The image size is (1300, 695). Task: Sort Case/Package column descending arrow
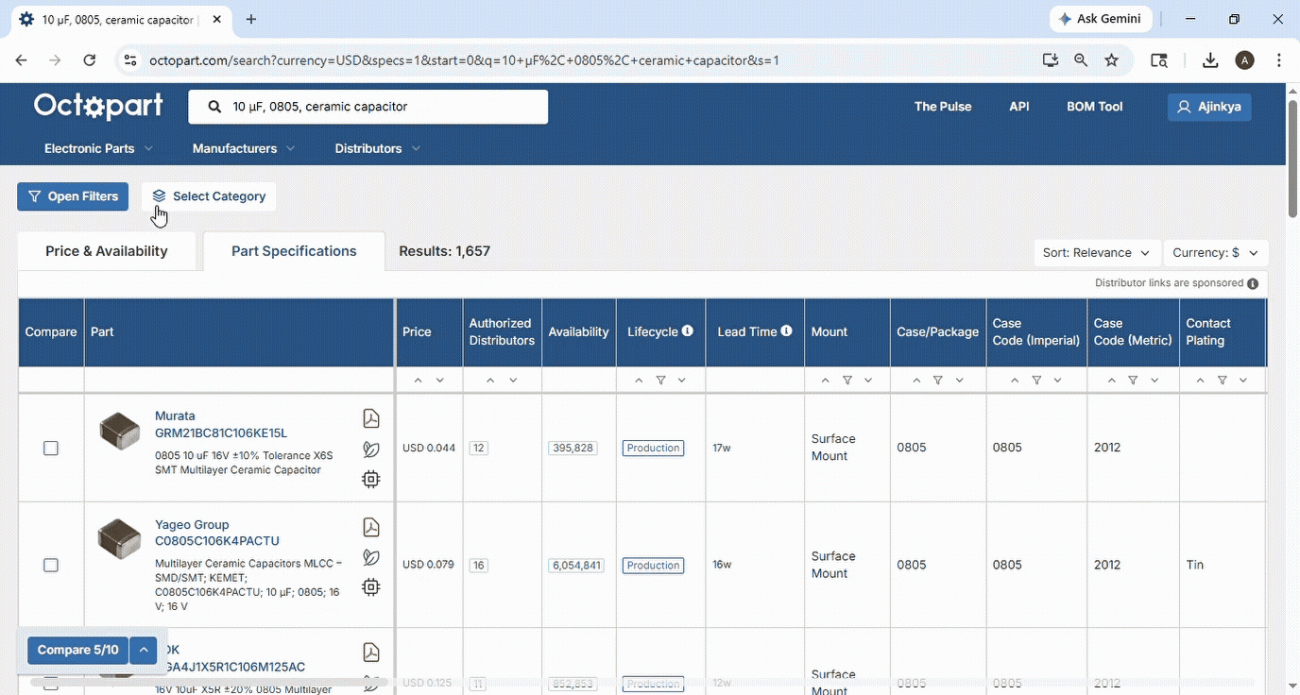tap(960, 380)
